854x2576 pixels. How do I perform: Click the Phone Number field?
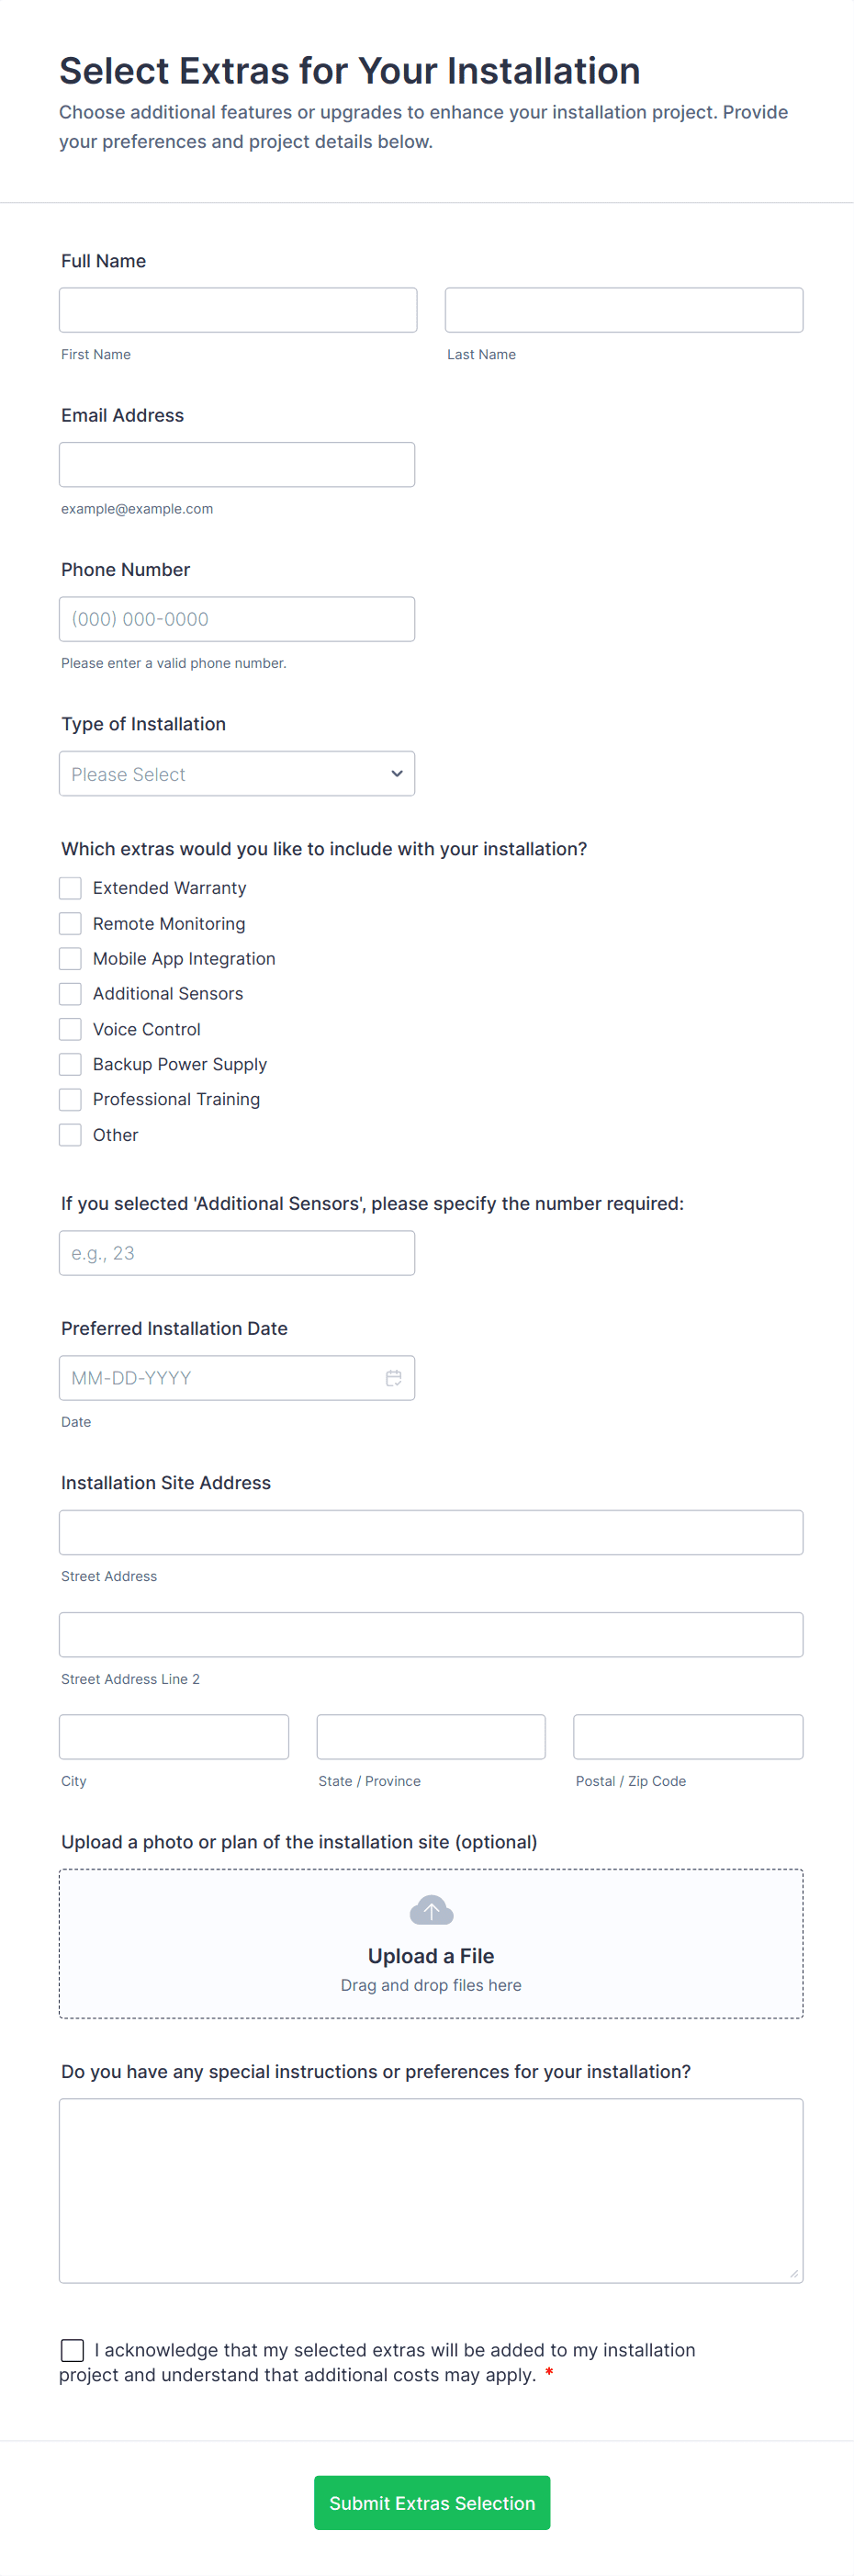(237, 619)
